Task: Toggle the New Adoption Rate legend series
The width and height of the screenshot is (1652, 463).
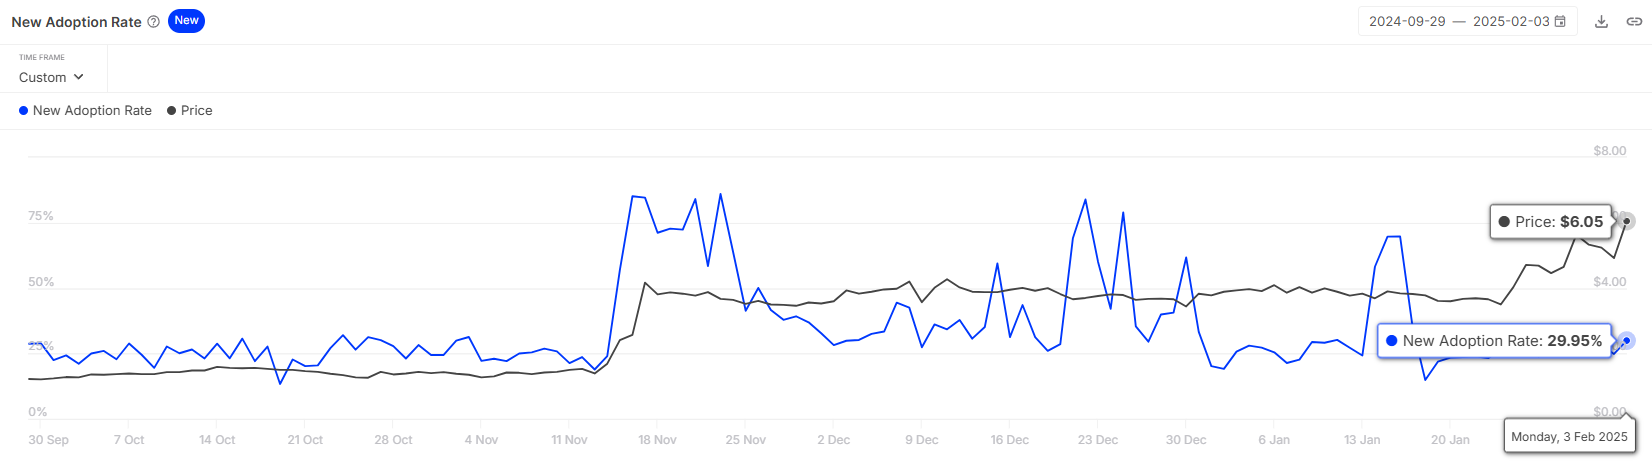Action: tap(86, 111)
